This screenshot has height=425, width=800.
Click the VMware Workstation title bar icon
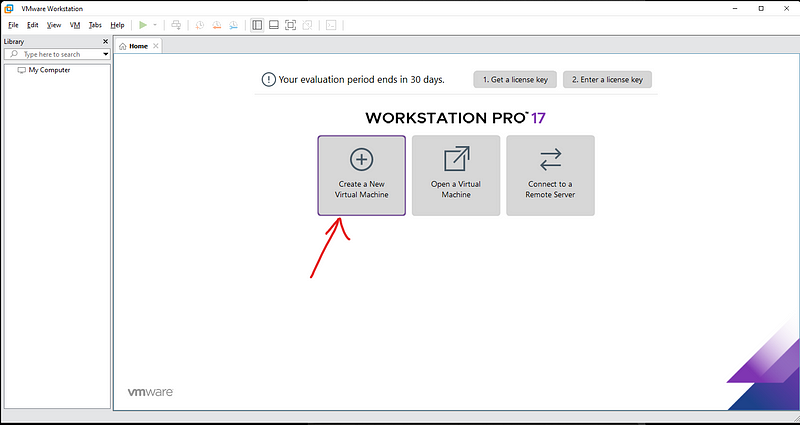coord(9,9)
